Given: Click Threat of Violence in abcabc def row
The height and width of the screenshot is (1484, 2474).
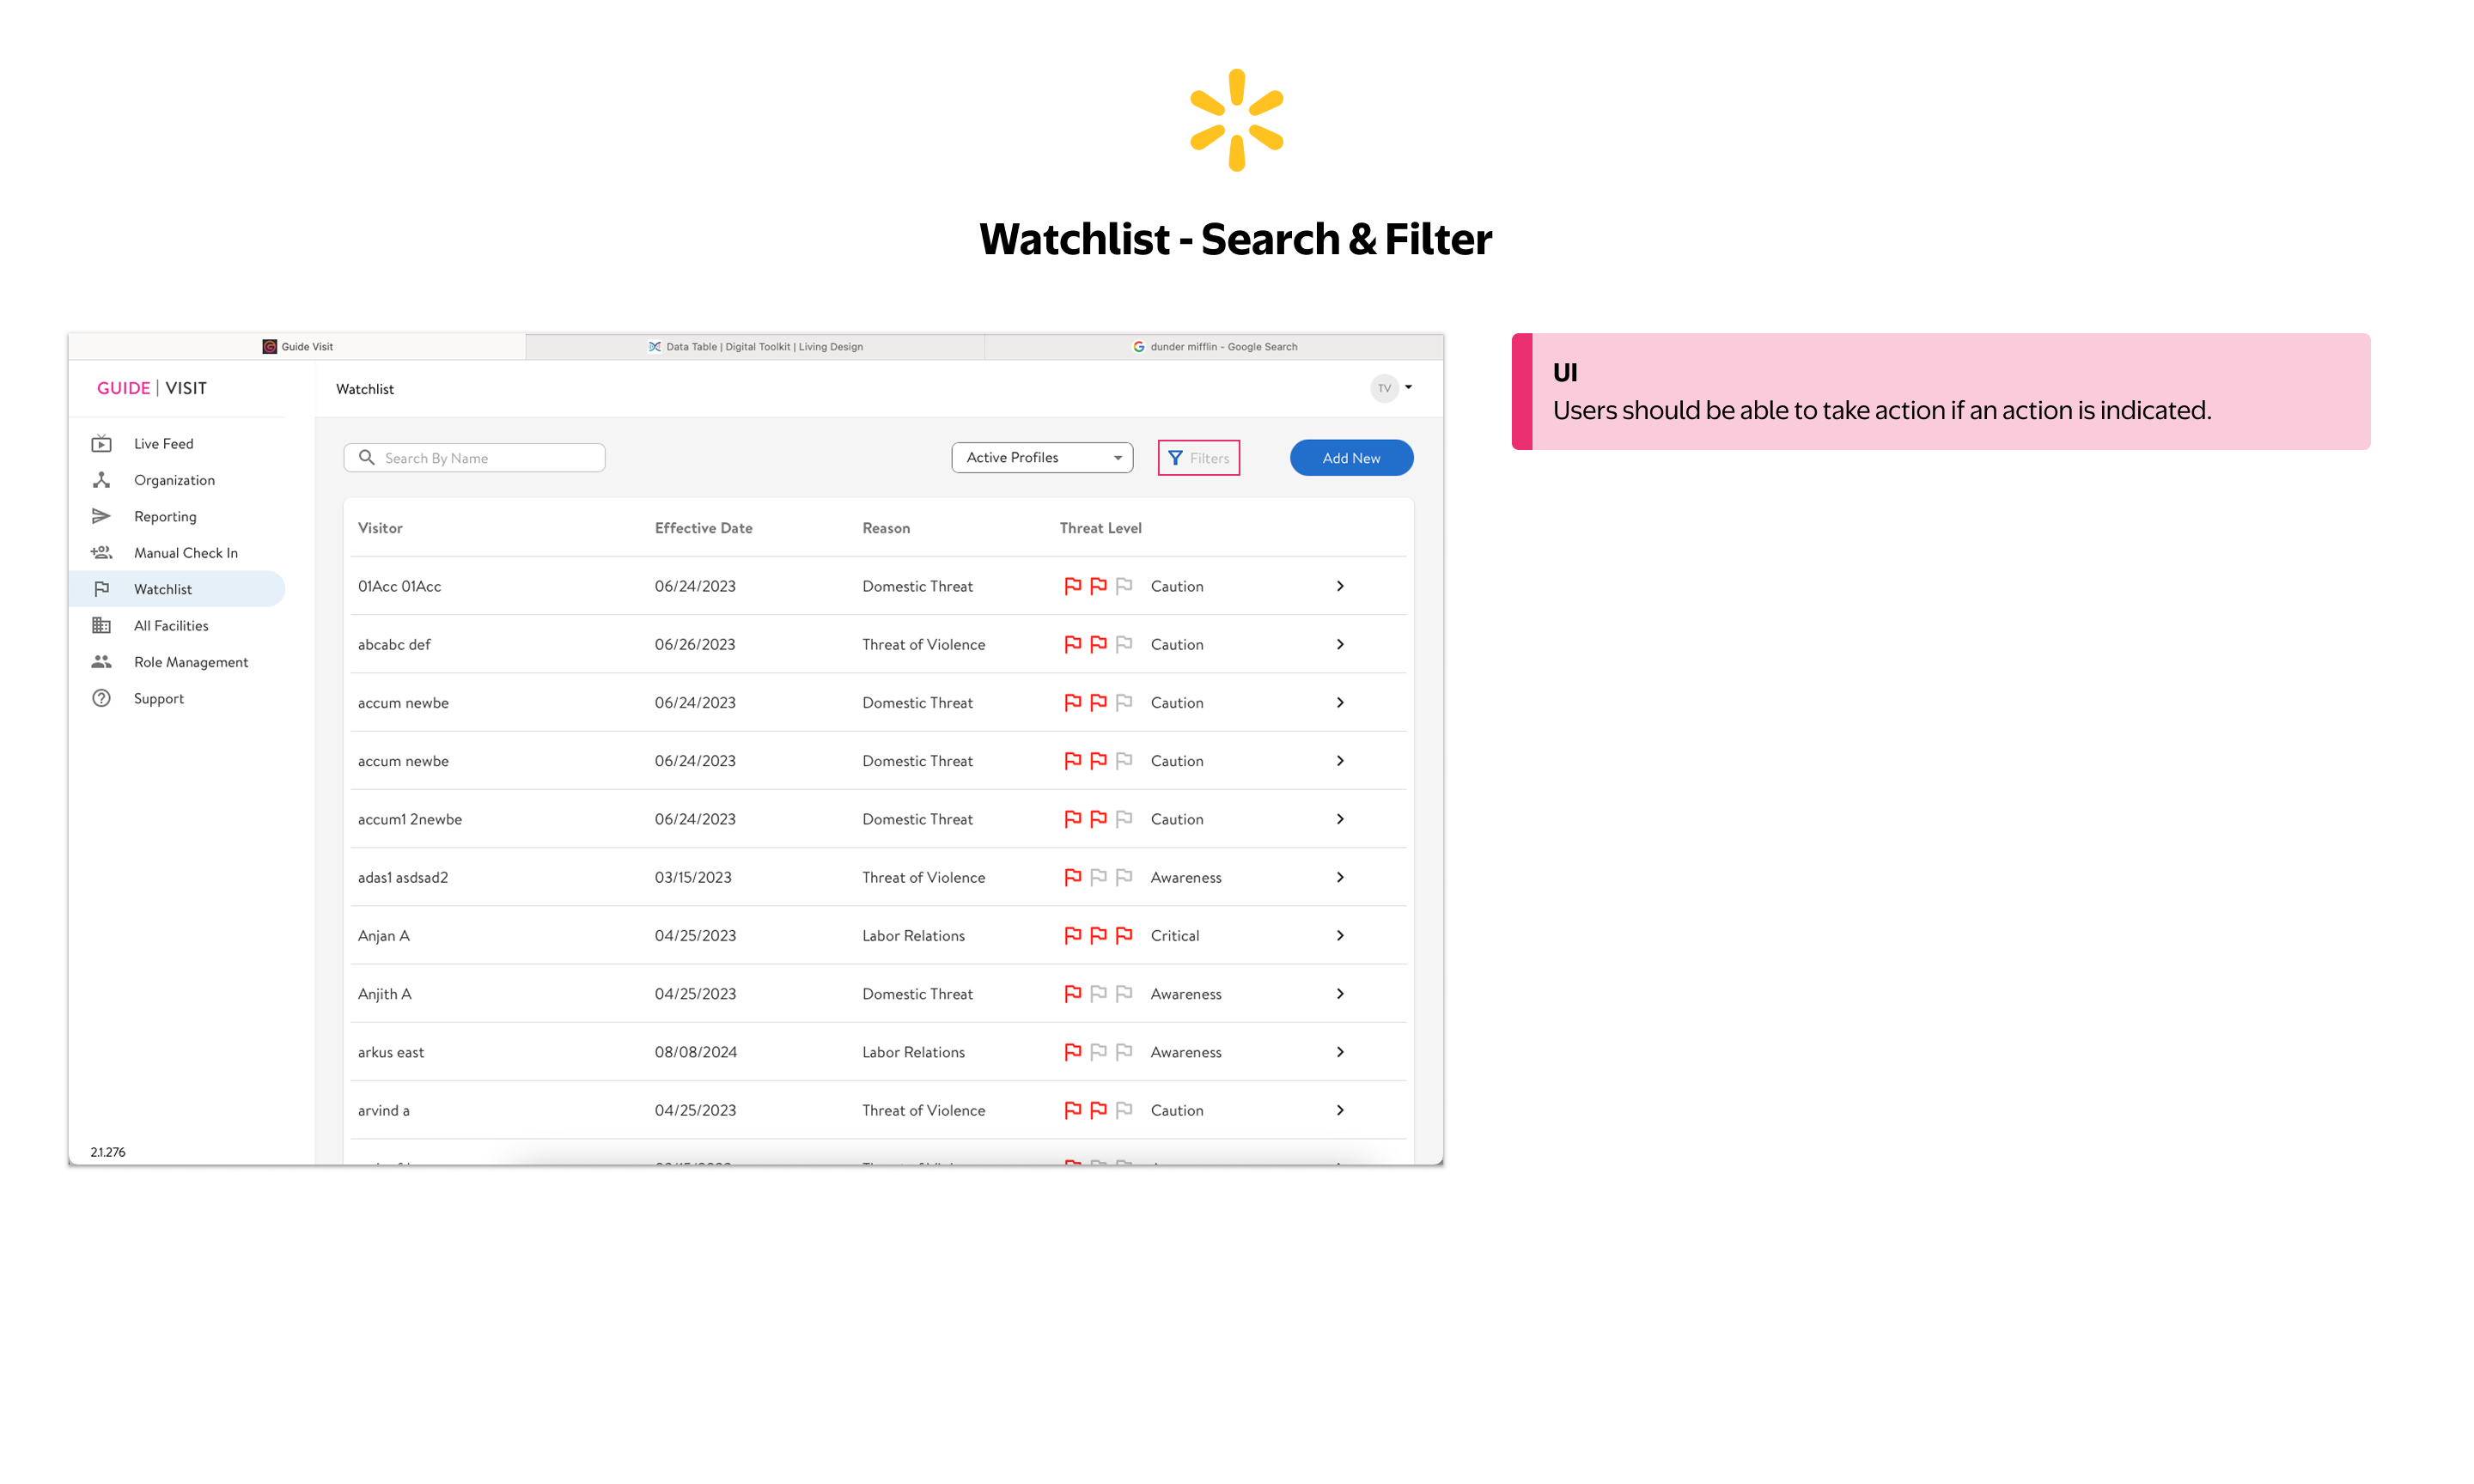Looking at the screenshot, I should (923, 644).
